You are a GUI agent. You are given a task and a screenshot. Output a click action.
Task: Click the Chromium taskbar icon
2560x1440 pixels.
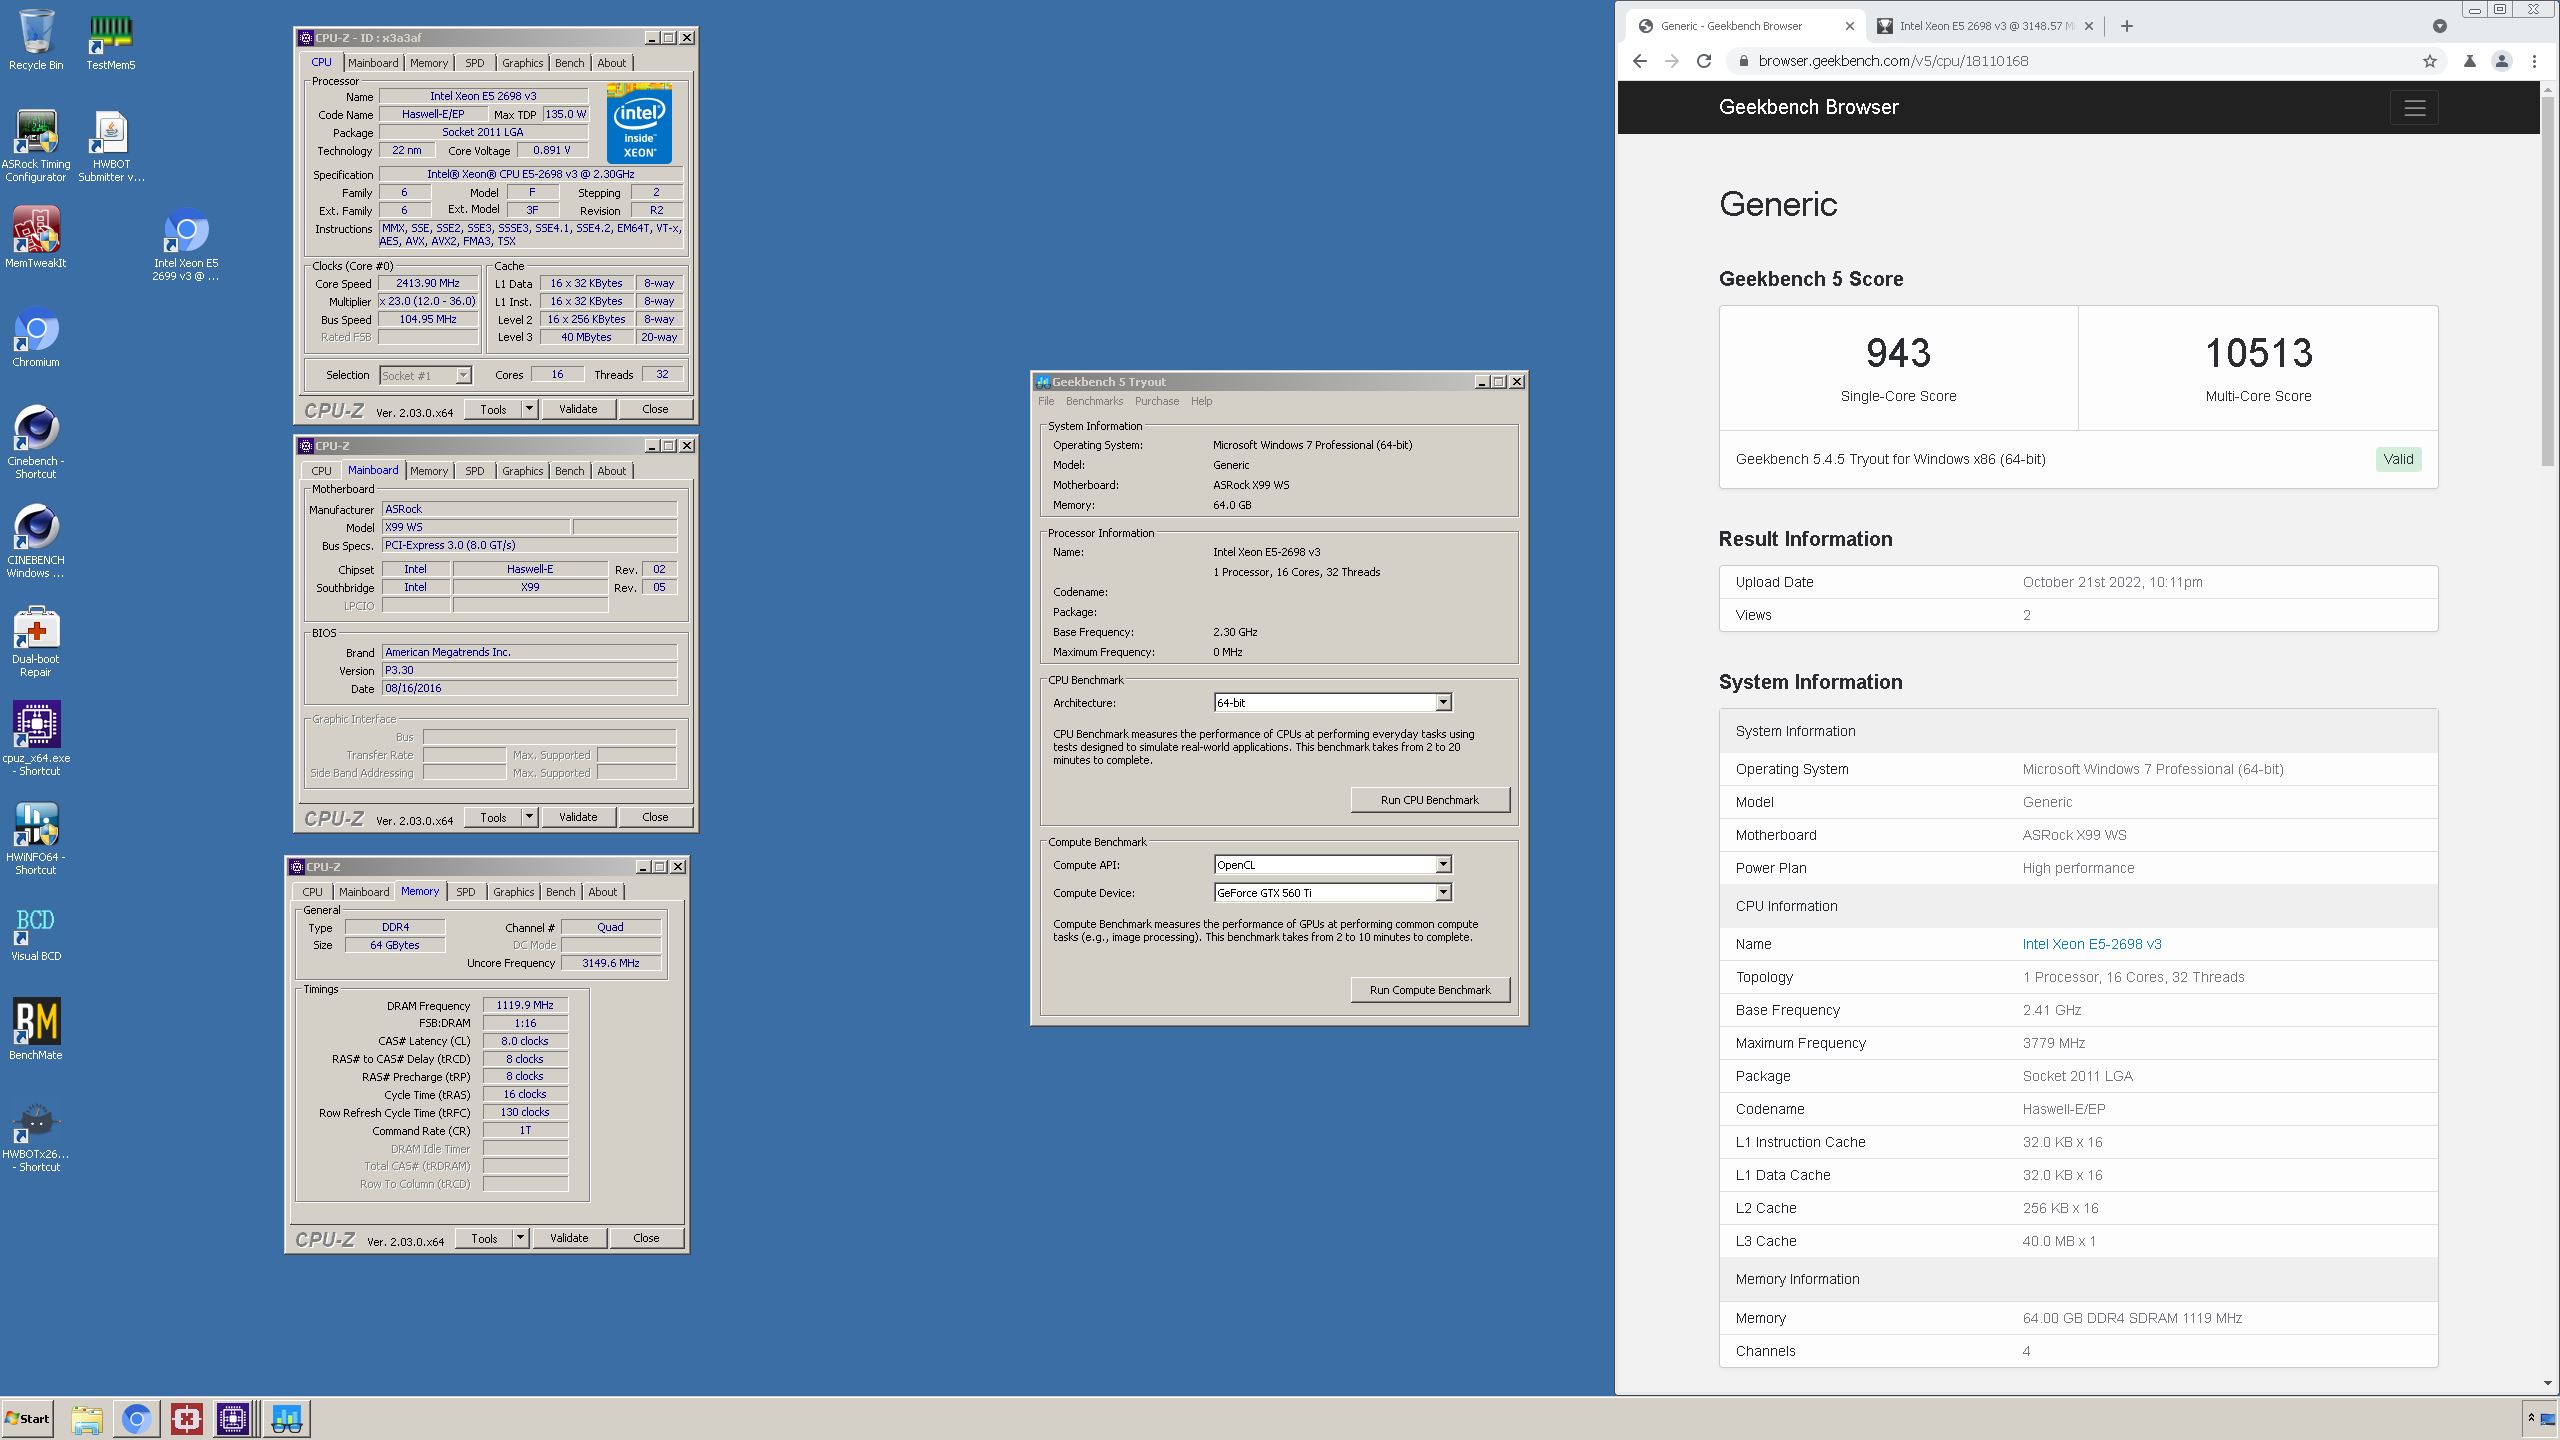(x=137, y=1419)
